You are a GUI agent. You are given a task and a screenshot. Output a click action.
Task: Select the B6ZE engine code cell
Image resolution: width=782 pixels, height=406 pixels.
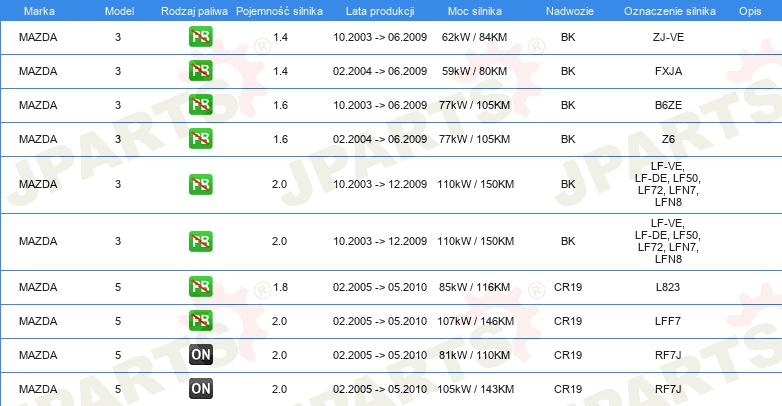pos(668,105)
